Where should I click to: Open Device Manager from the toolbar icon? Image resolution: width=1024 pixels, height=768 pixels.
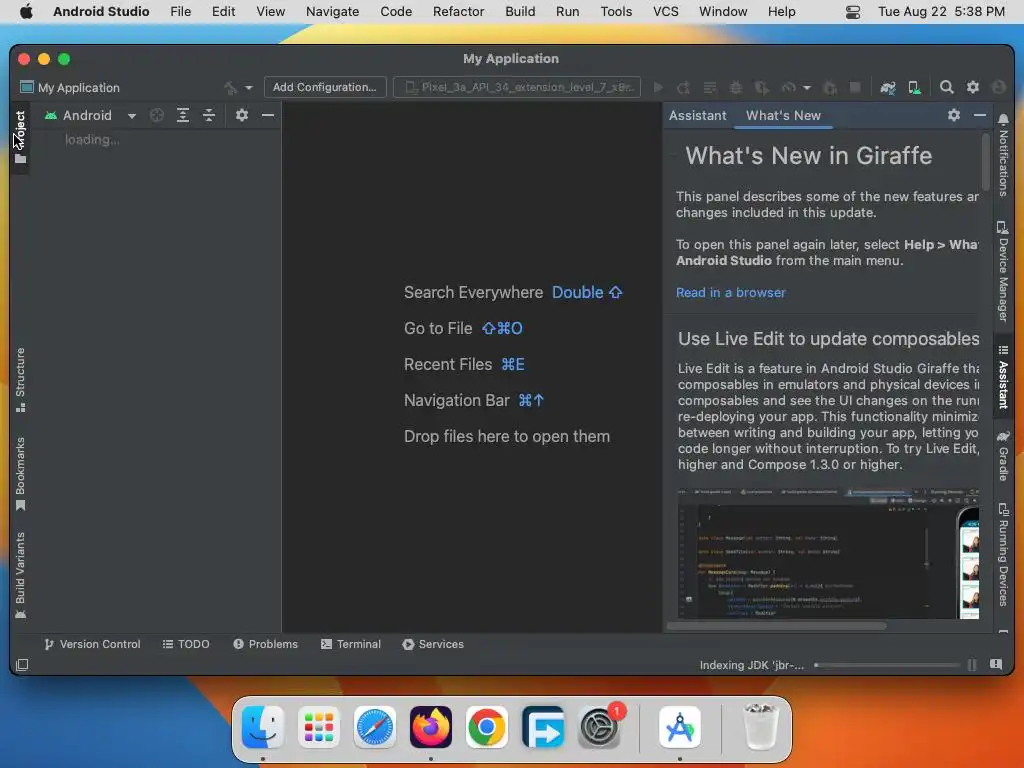[914, 88]
